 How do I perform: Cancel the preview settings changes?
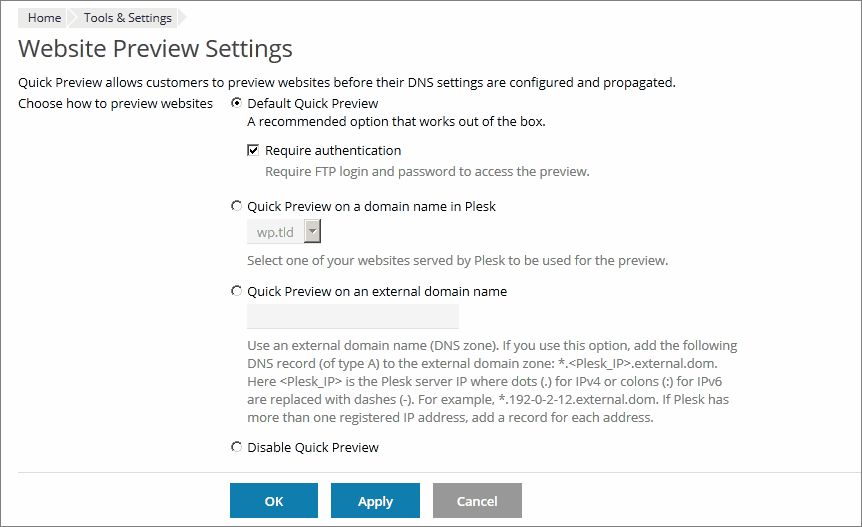tap(477, 501)
